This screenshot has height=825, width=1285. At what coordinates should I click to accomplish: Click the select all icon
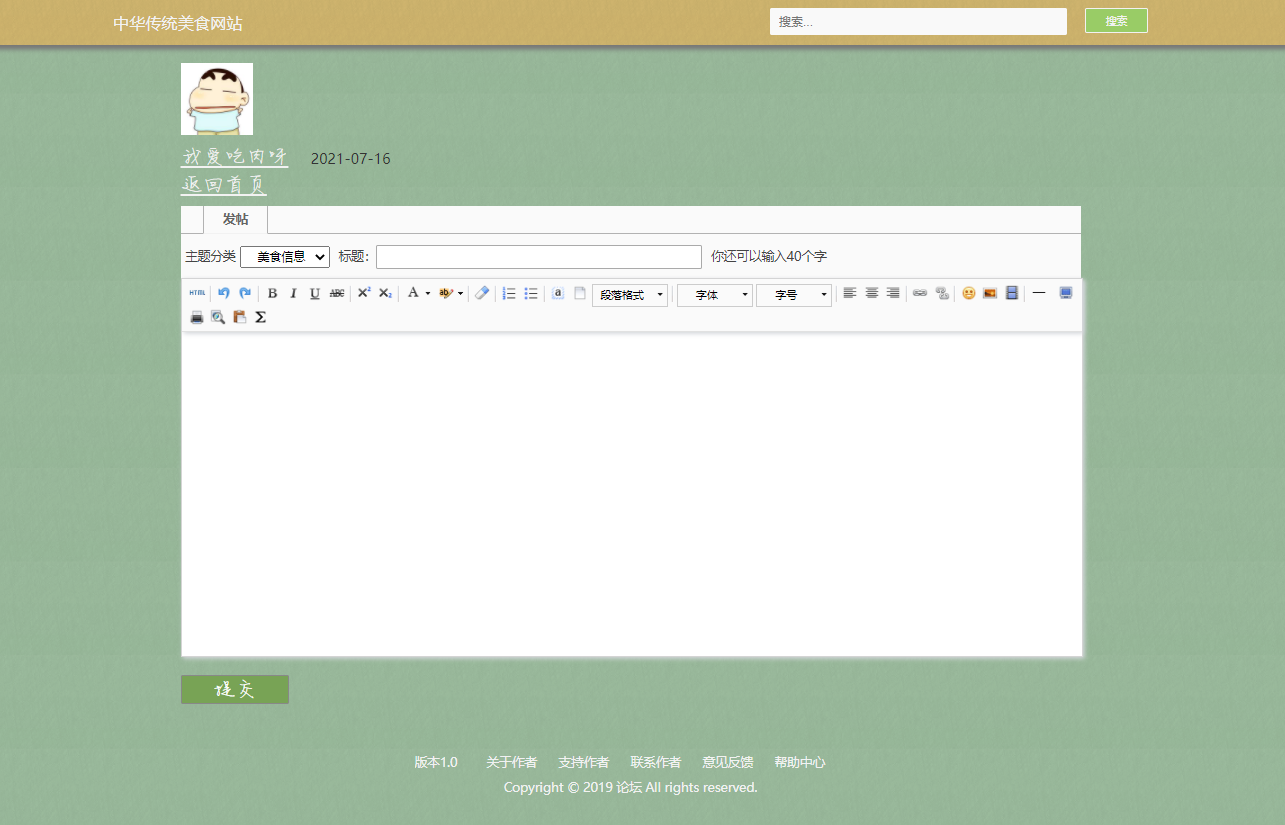coord(558,293)
